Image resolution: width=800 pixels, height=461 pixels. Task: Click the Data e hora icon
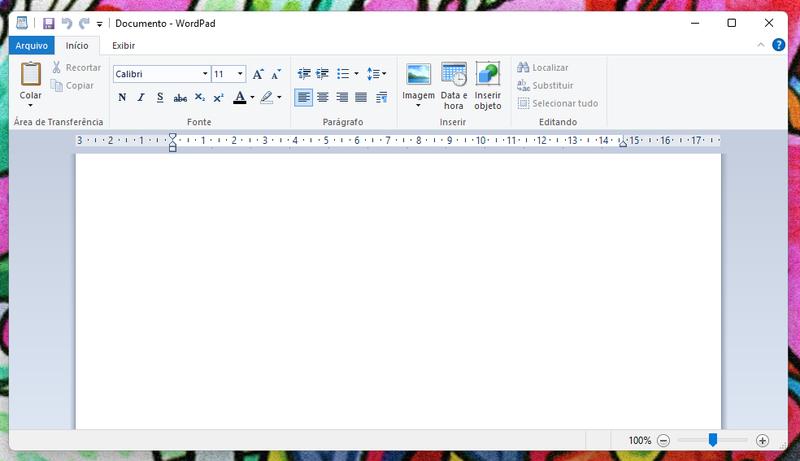tap(454, 86)
